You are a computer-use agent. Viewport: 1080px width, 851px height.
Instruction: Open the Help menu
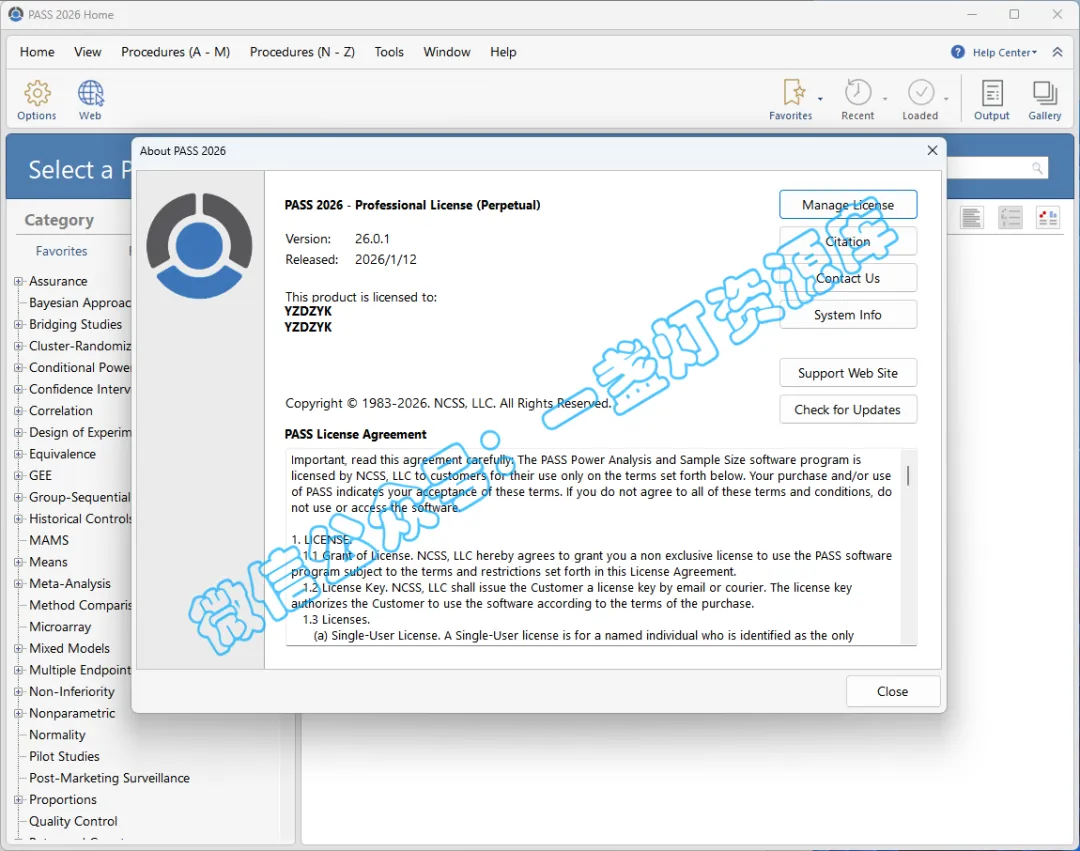click(503, 52)
